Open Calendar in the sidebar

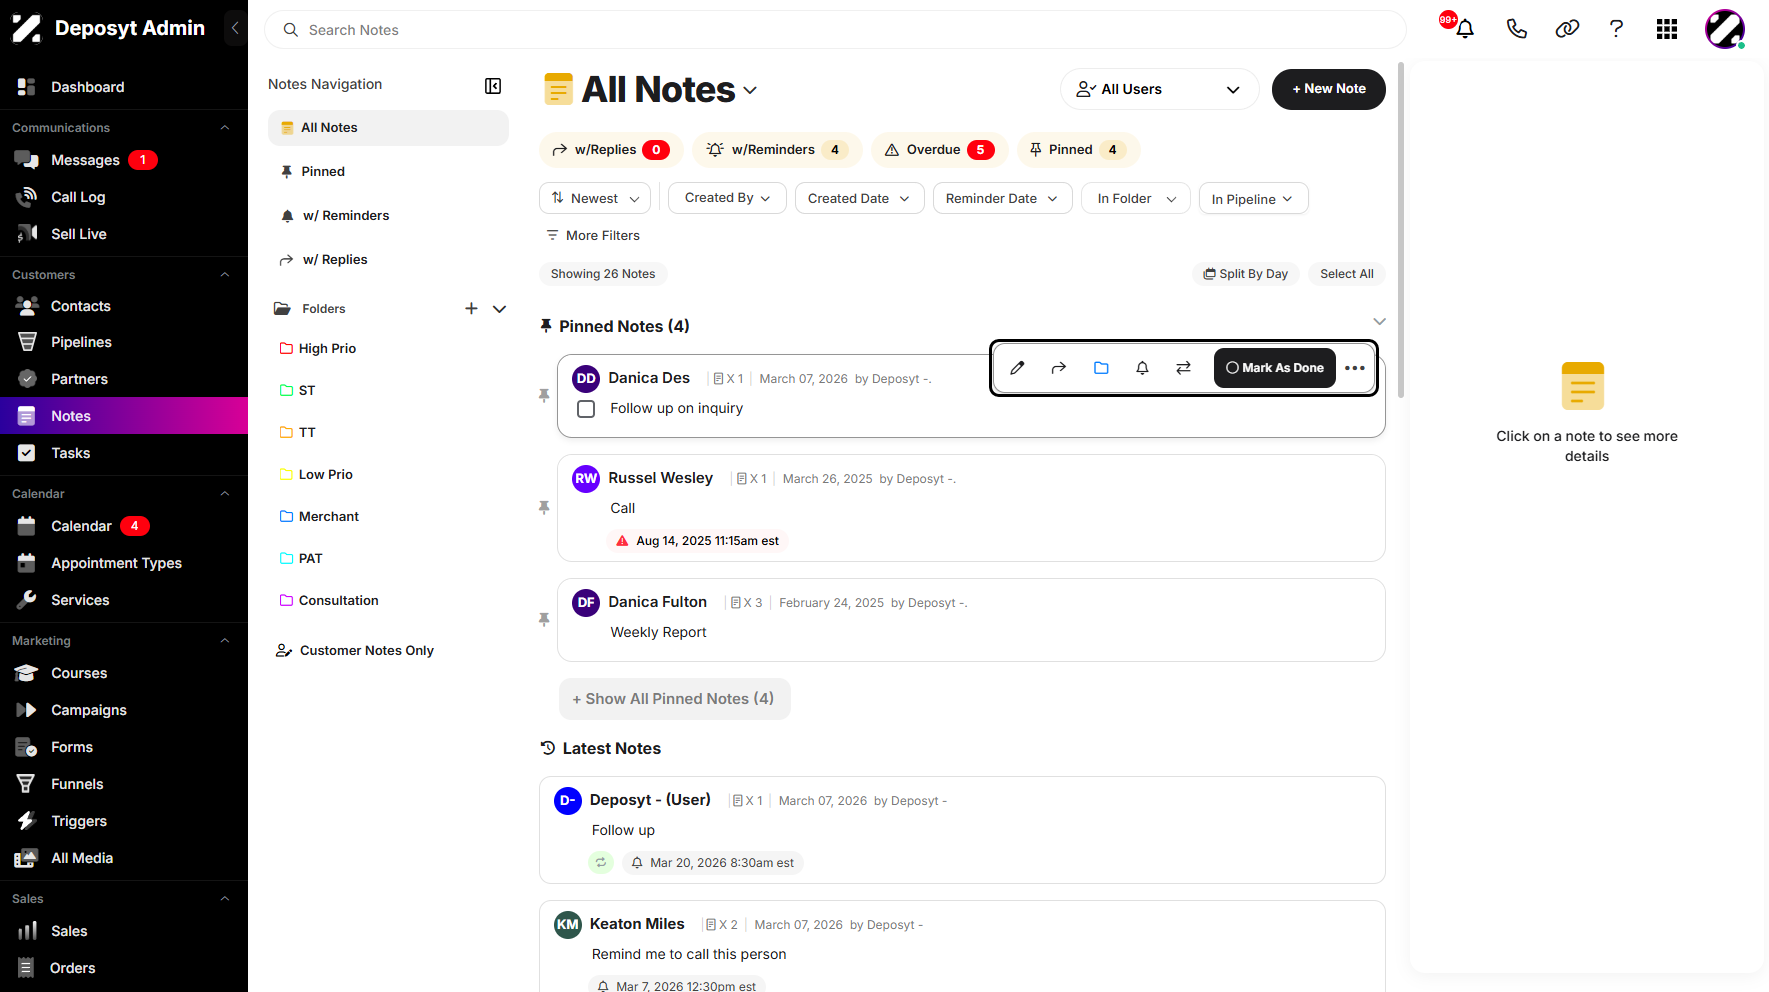click(124, 526)
